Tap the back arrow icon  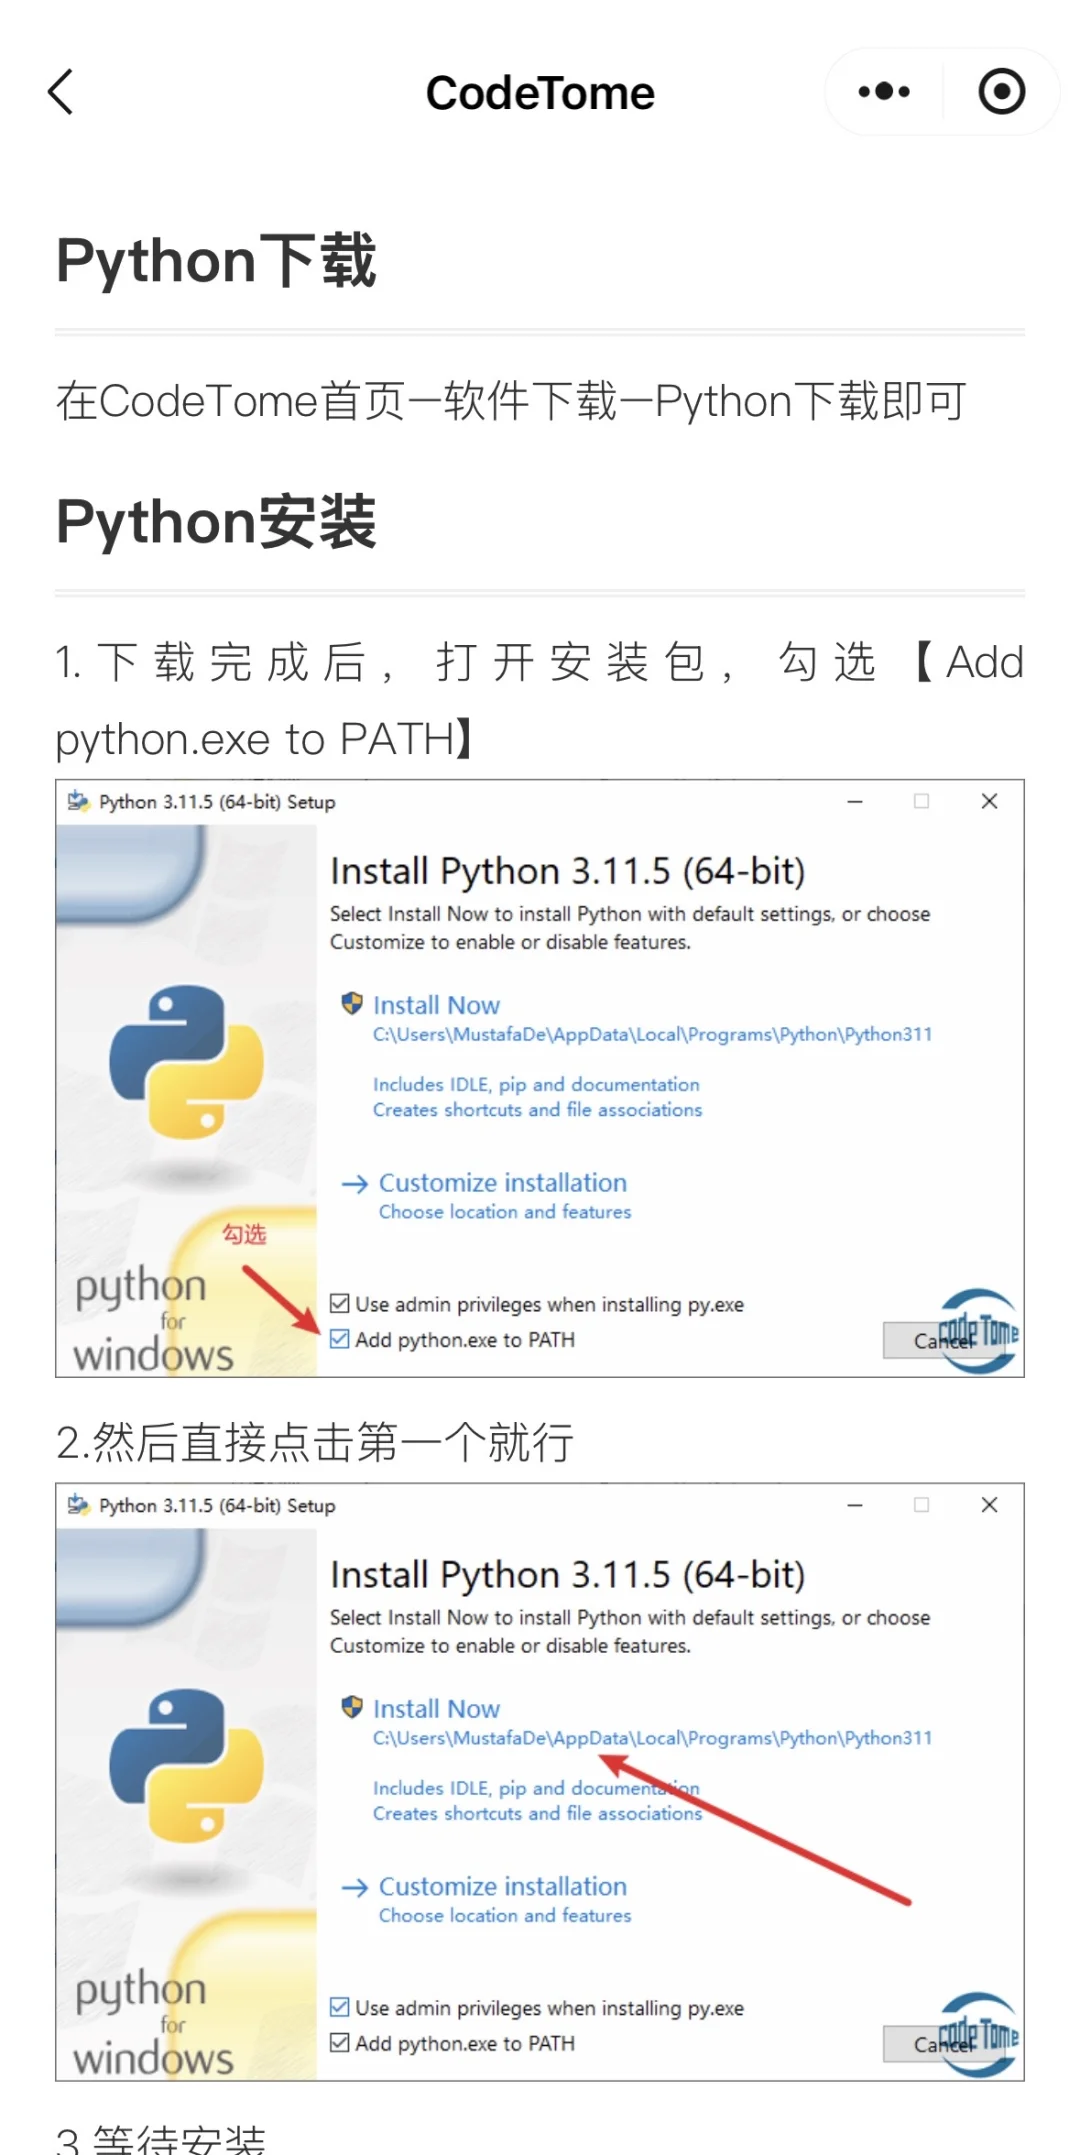click(61, 92)
